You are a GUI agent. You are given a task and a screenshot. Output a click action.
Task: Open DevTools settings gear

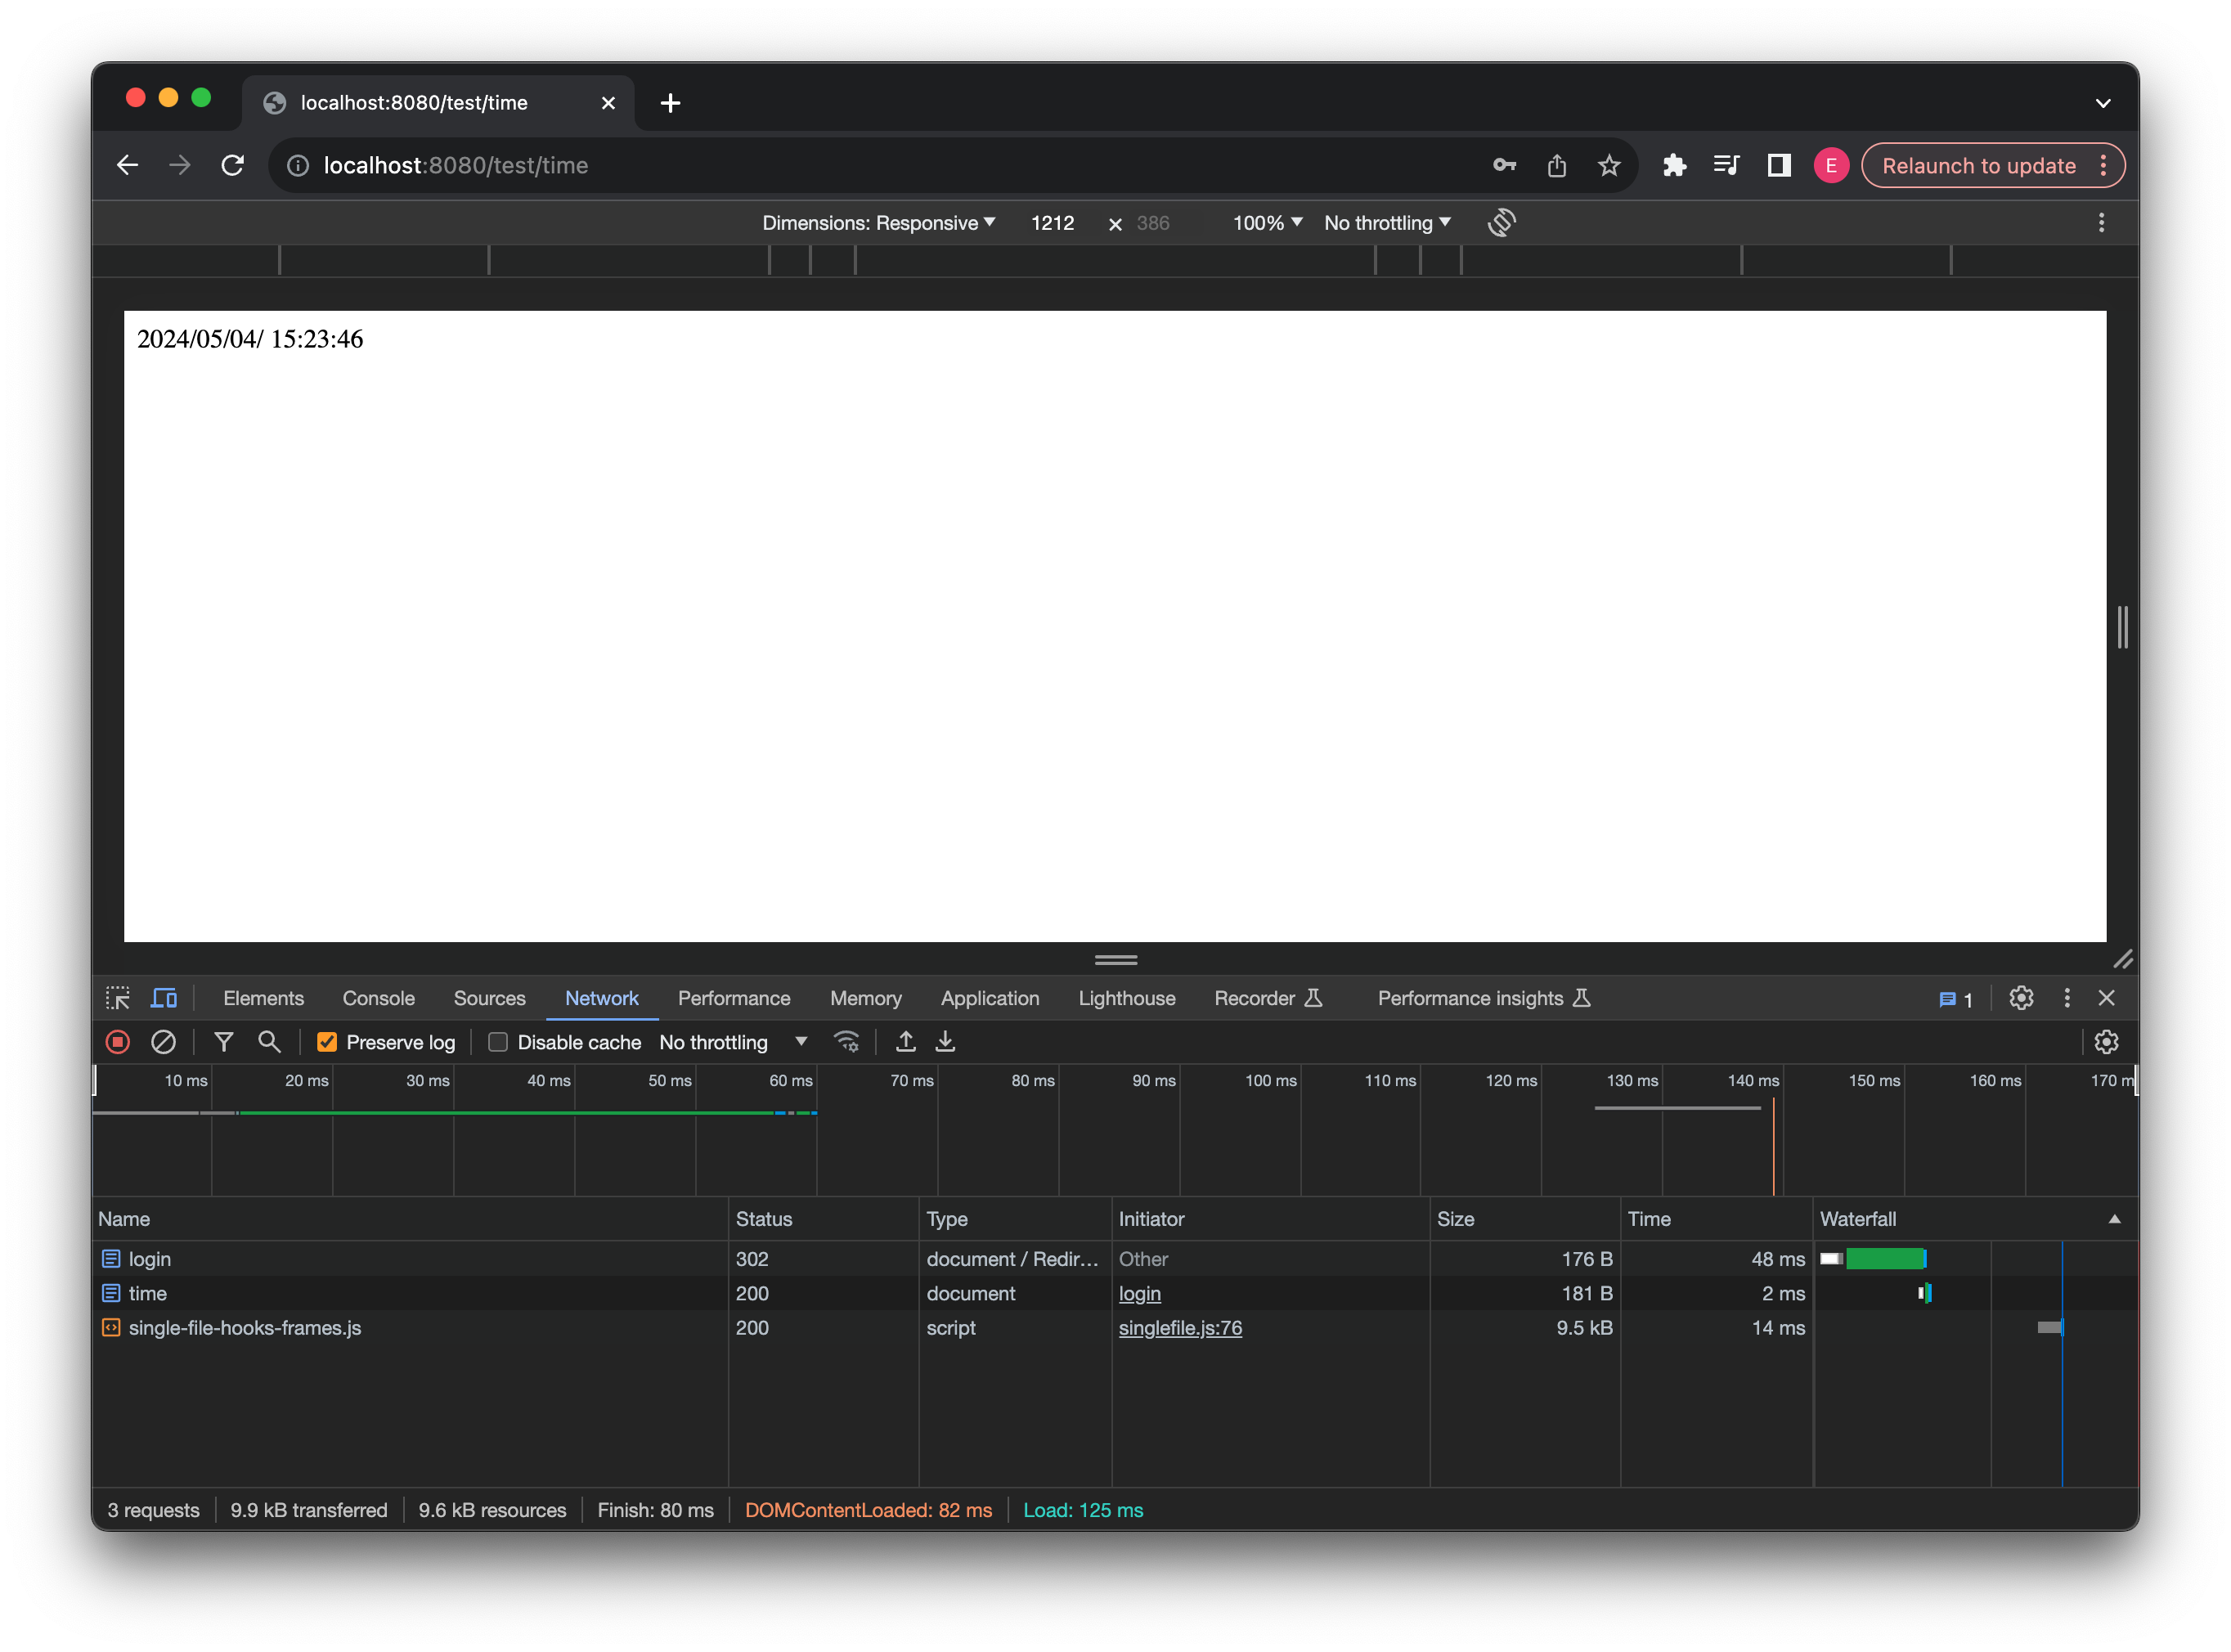pyautogui.click(x=2021, y=998)
